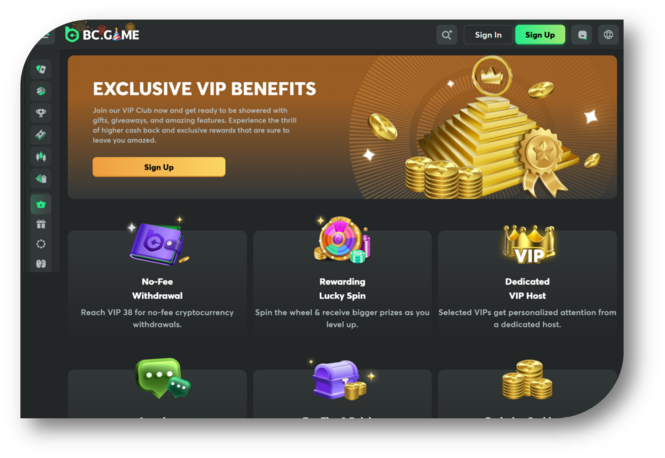Open the candlestick Trading sidebar icon
665x458 pixels.
point(41,157)
